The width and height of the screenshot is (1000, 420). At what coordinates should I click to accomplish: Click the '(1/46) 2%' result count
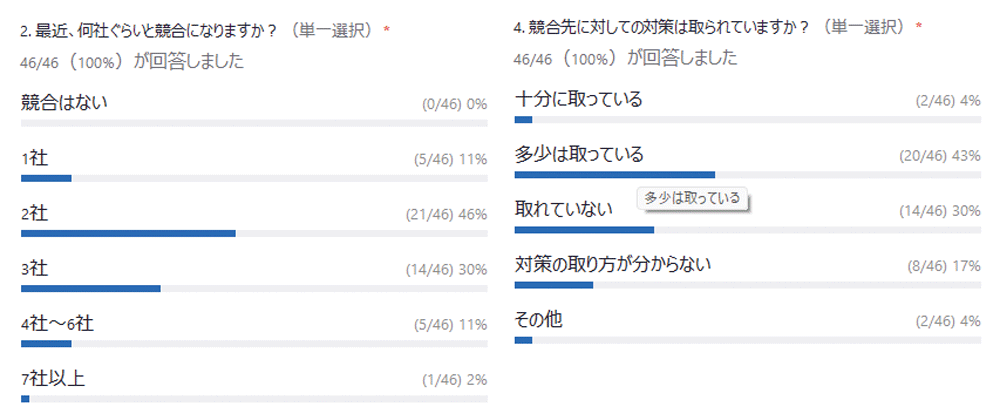(454, 381)
